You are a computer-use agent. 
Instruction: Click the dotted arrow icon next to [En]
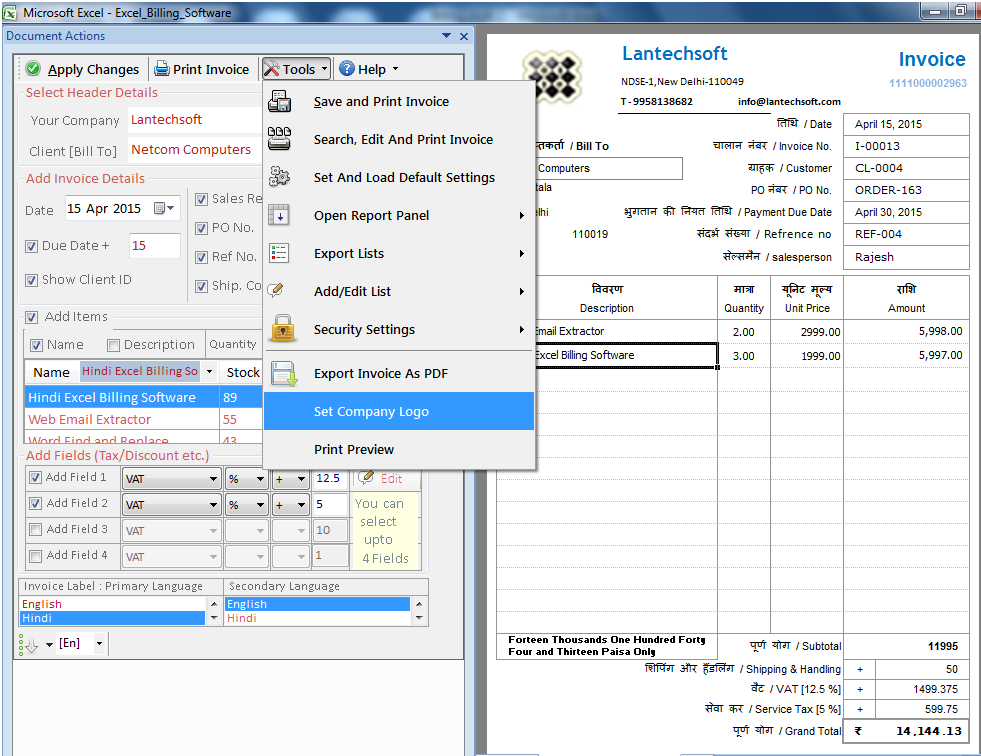click(29, 644)
